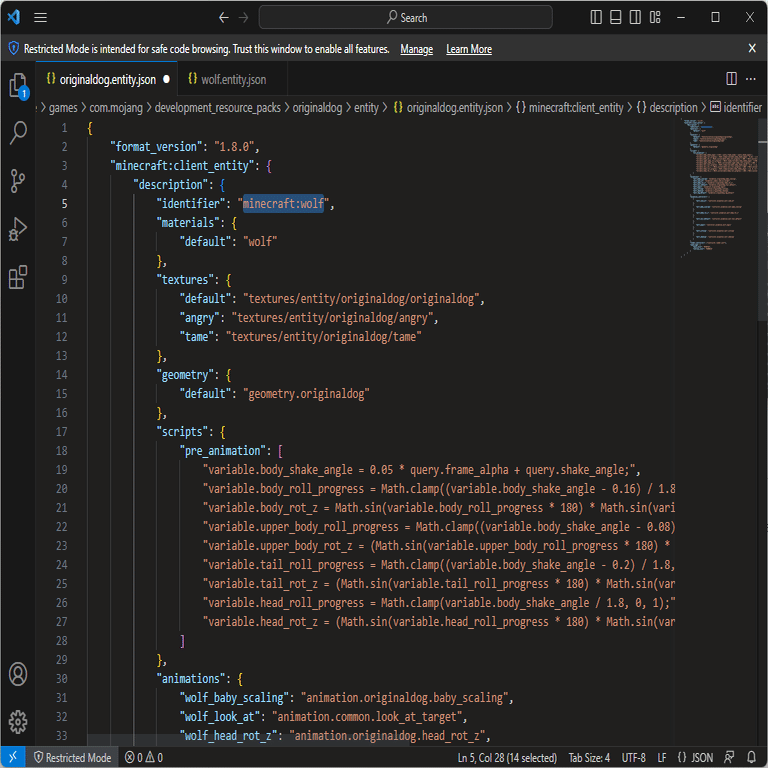Viewport: 768px width, 768px height.
Task: Split the editor to the right
Action: point(731,78)
